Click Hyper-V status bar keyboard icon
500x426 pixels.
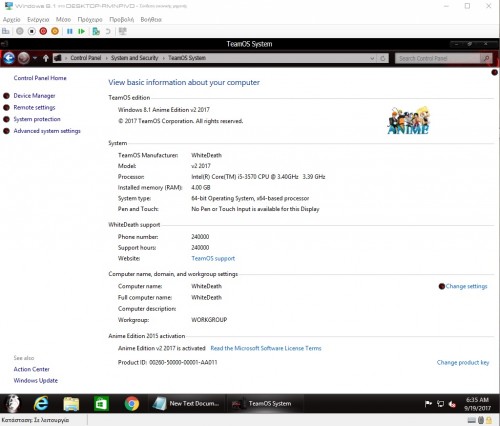[x=471, y=420]
